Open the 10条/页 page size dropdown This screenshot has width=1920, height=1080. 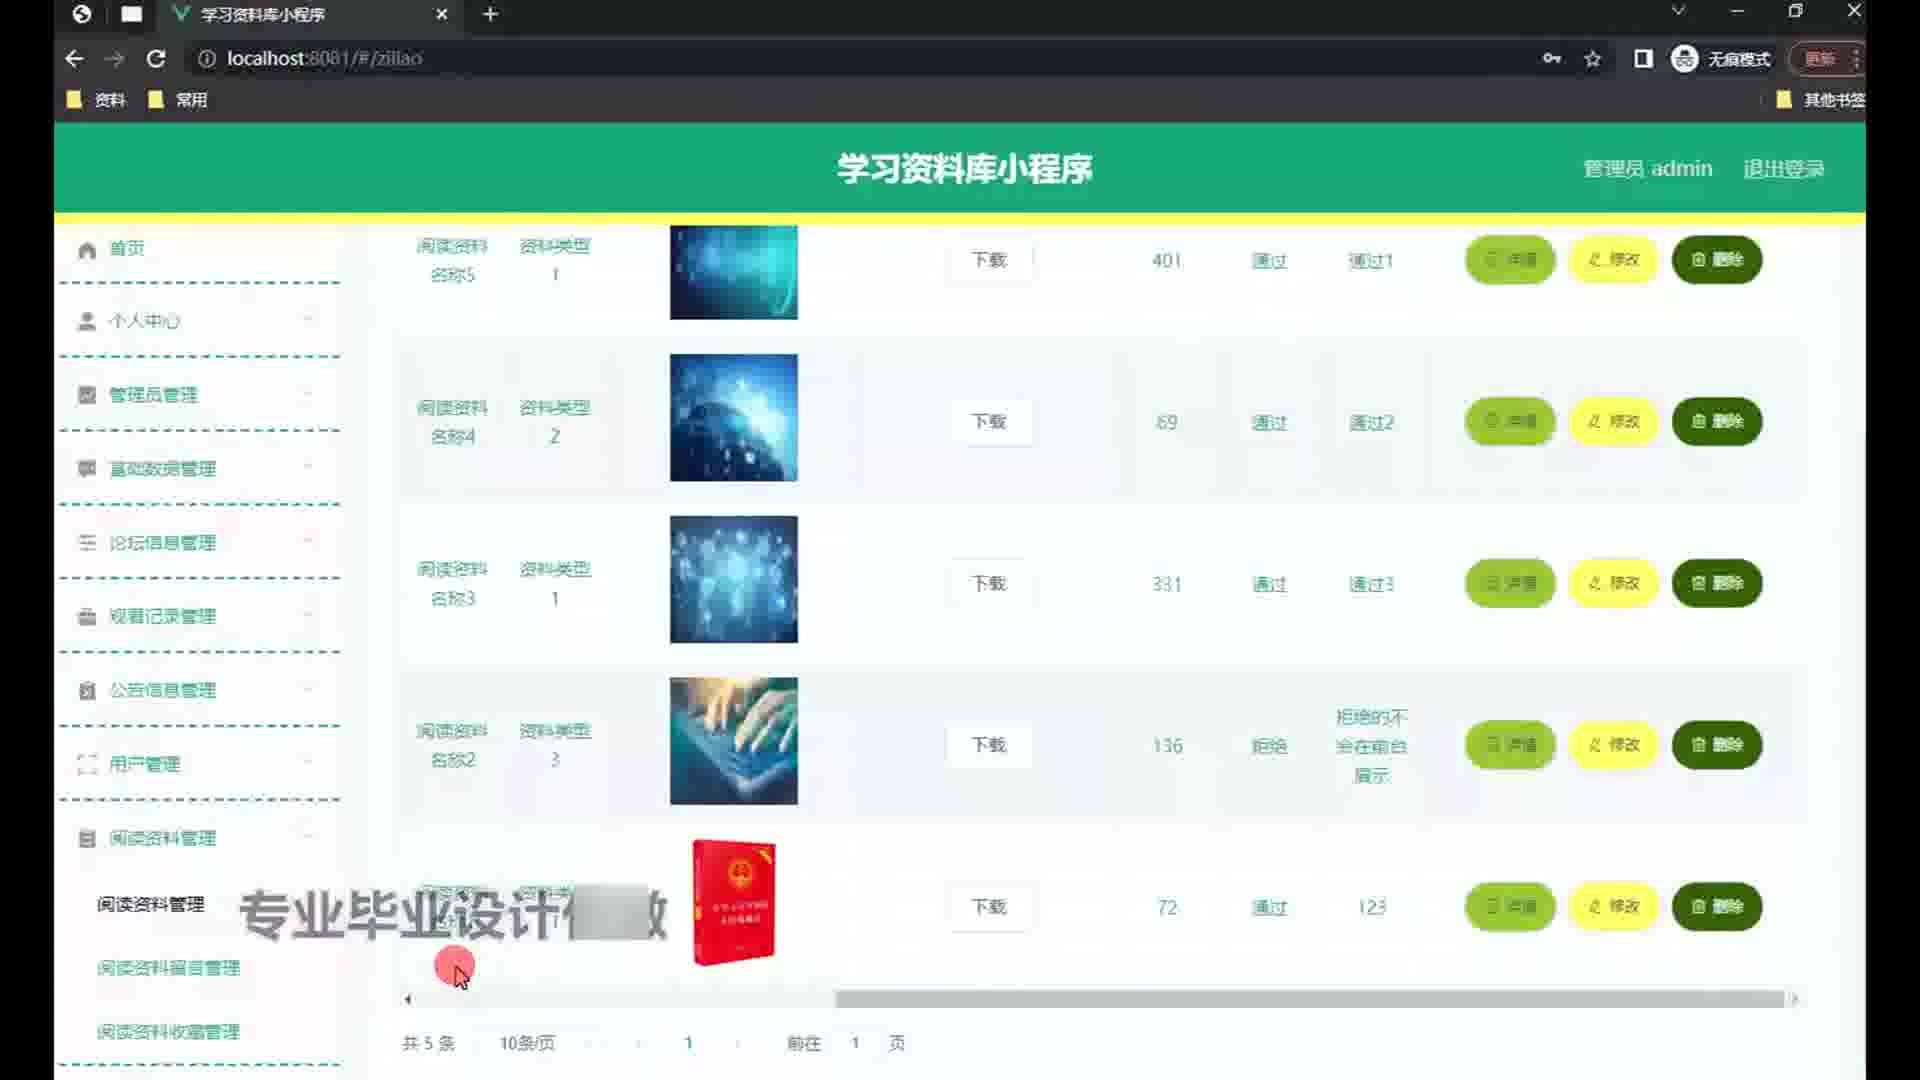click(527, 1043)
